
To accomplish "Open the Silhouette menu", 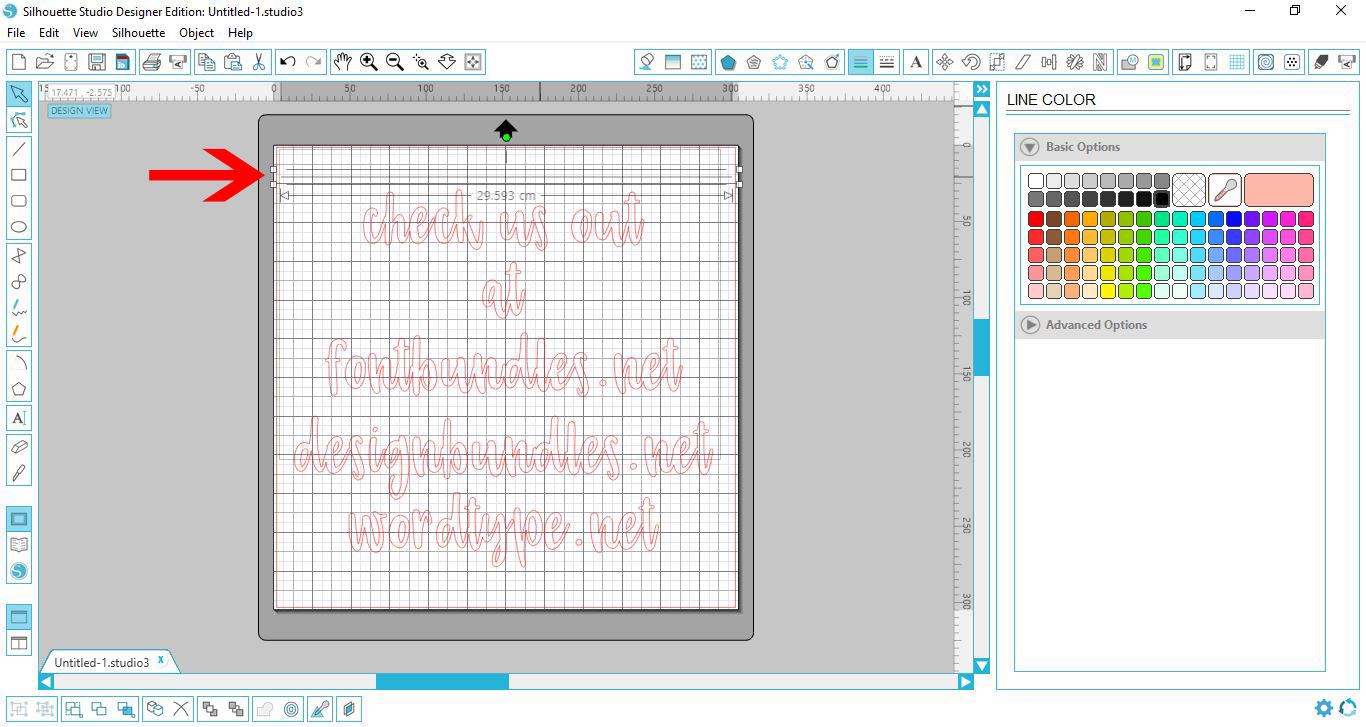I will pyautogui.click(x=137, y=32).
